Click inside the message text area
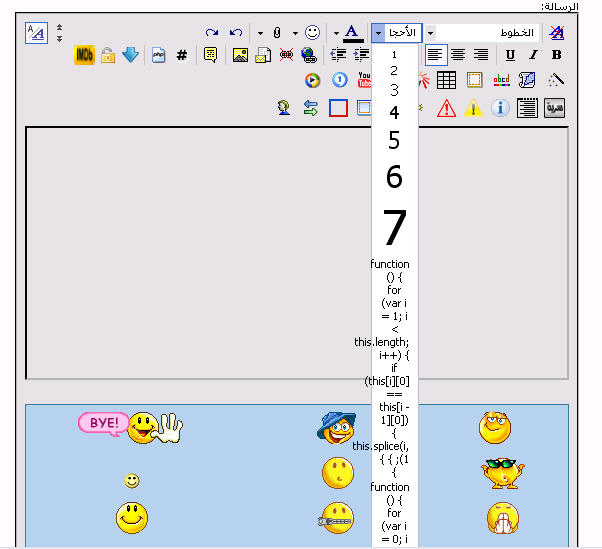This screenshot has width=602, height=549. pyautogui.click(x=200, y=250)
